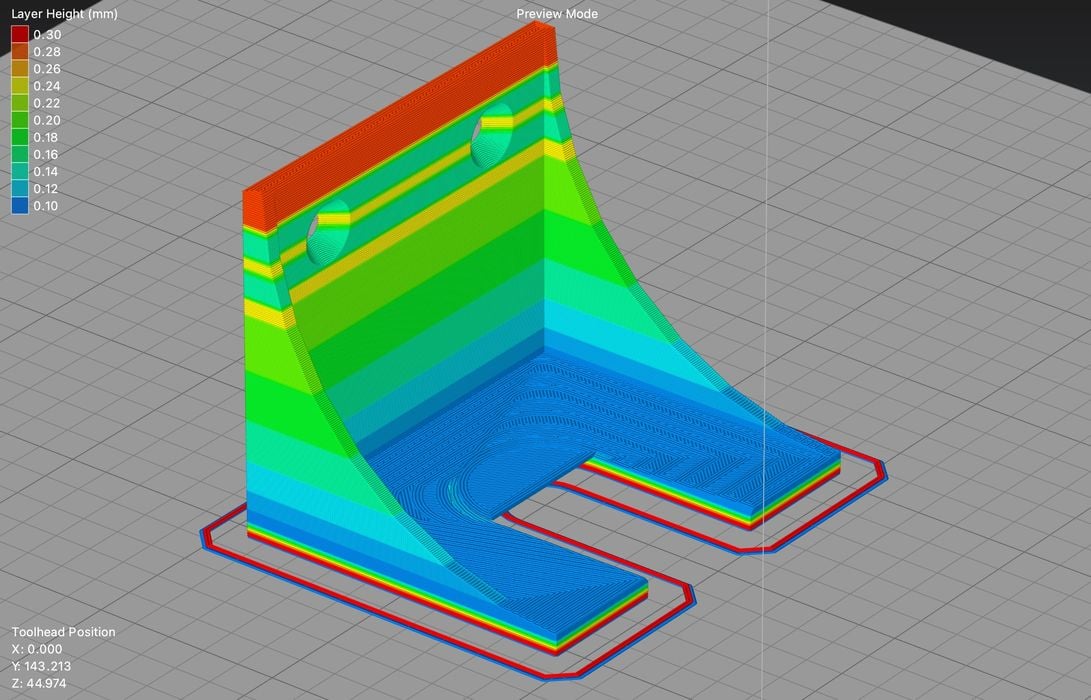
Task: Select the 0.22 mm layer height swatch
Action: point(19,104)
